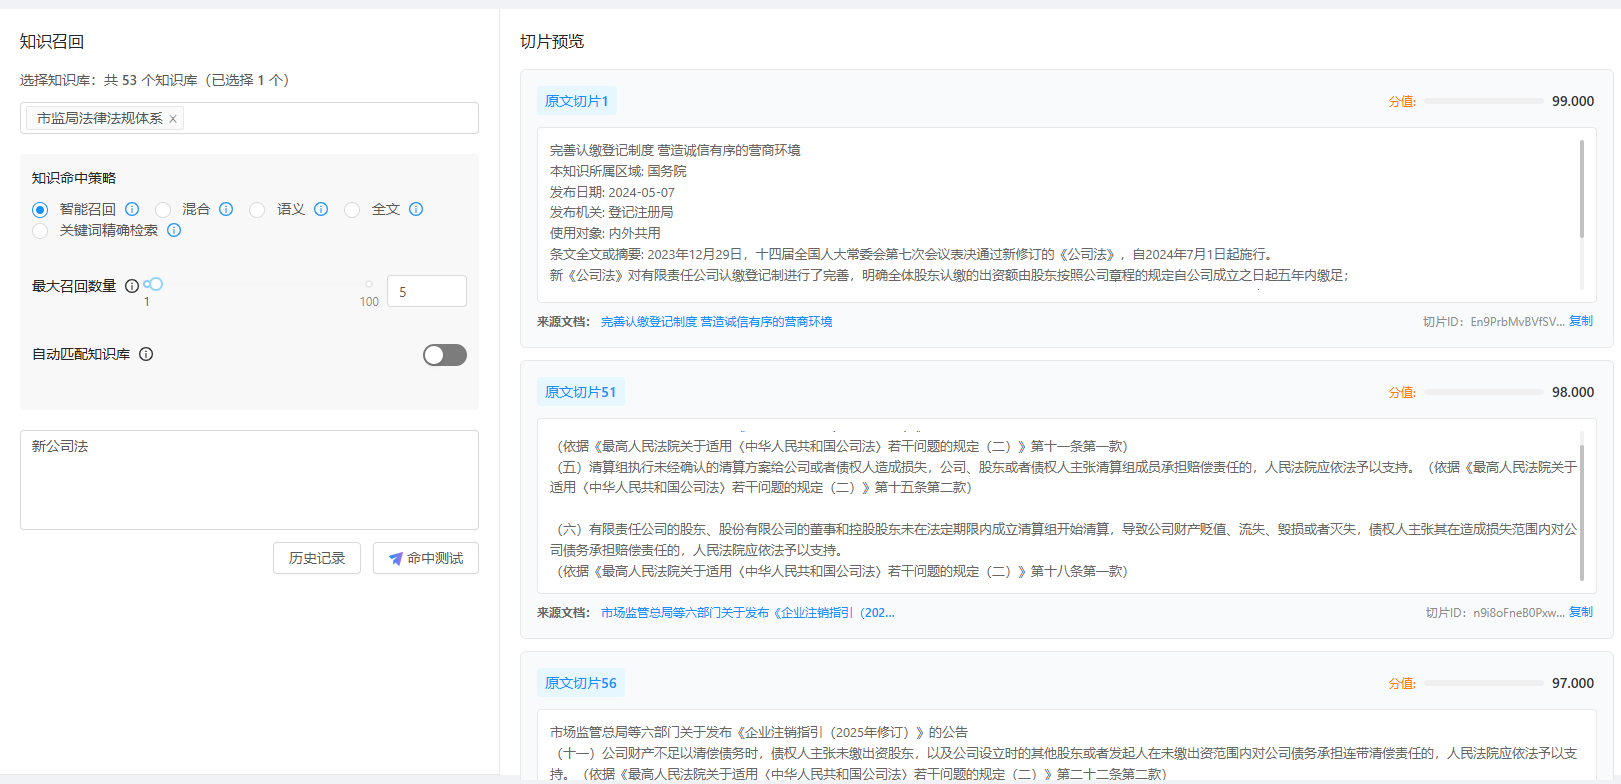Click the 最大召回数量 slider handle
The height and width of the screenshot is (784, 1621).
(155, 284)
